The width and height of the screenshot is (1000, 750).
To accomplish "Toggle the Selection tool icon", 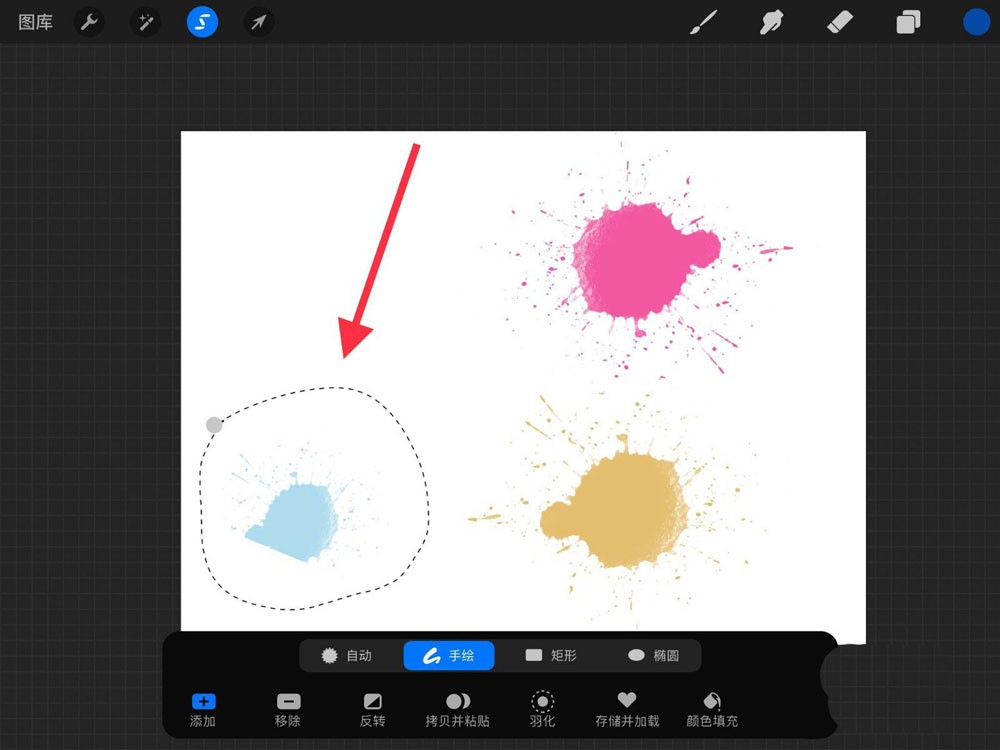I will 202,22.
